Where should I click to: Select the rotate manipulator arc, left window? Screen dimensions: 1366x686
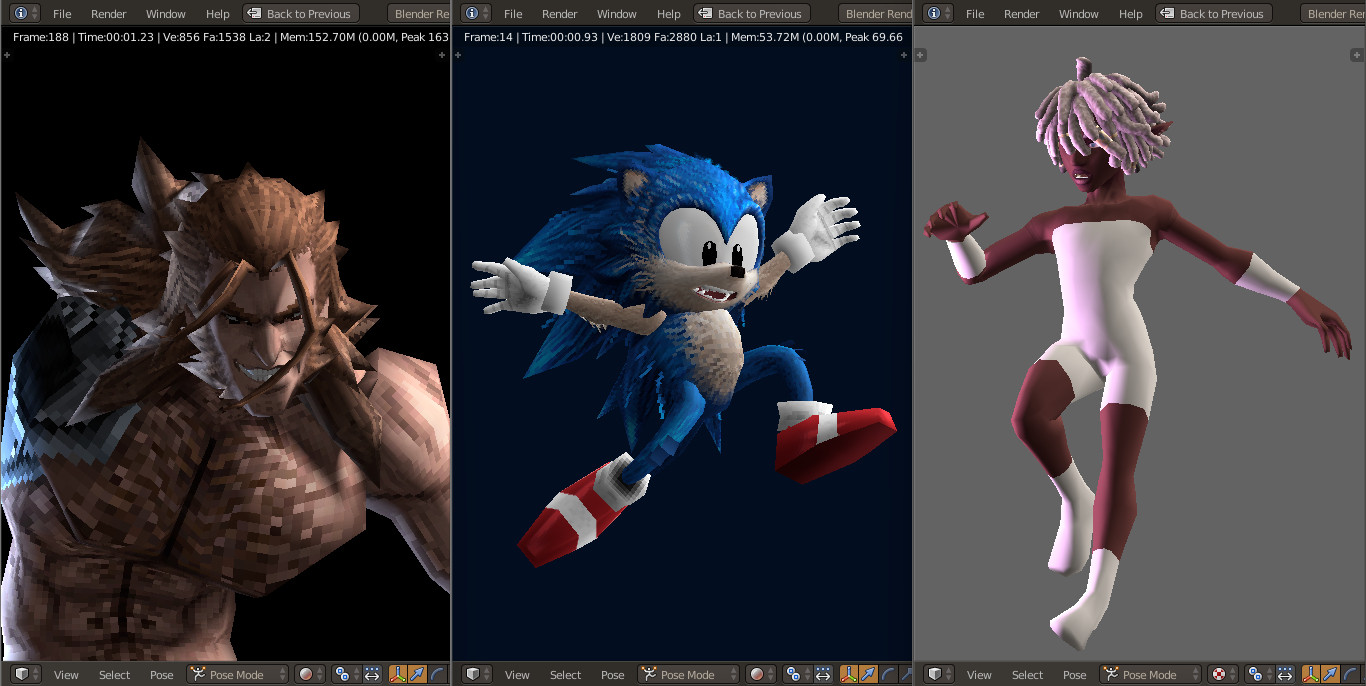[x=438, y=674]
